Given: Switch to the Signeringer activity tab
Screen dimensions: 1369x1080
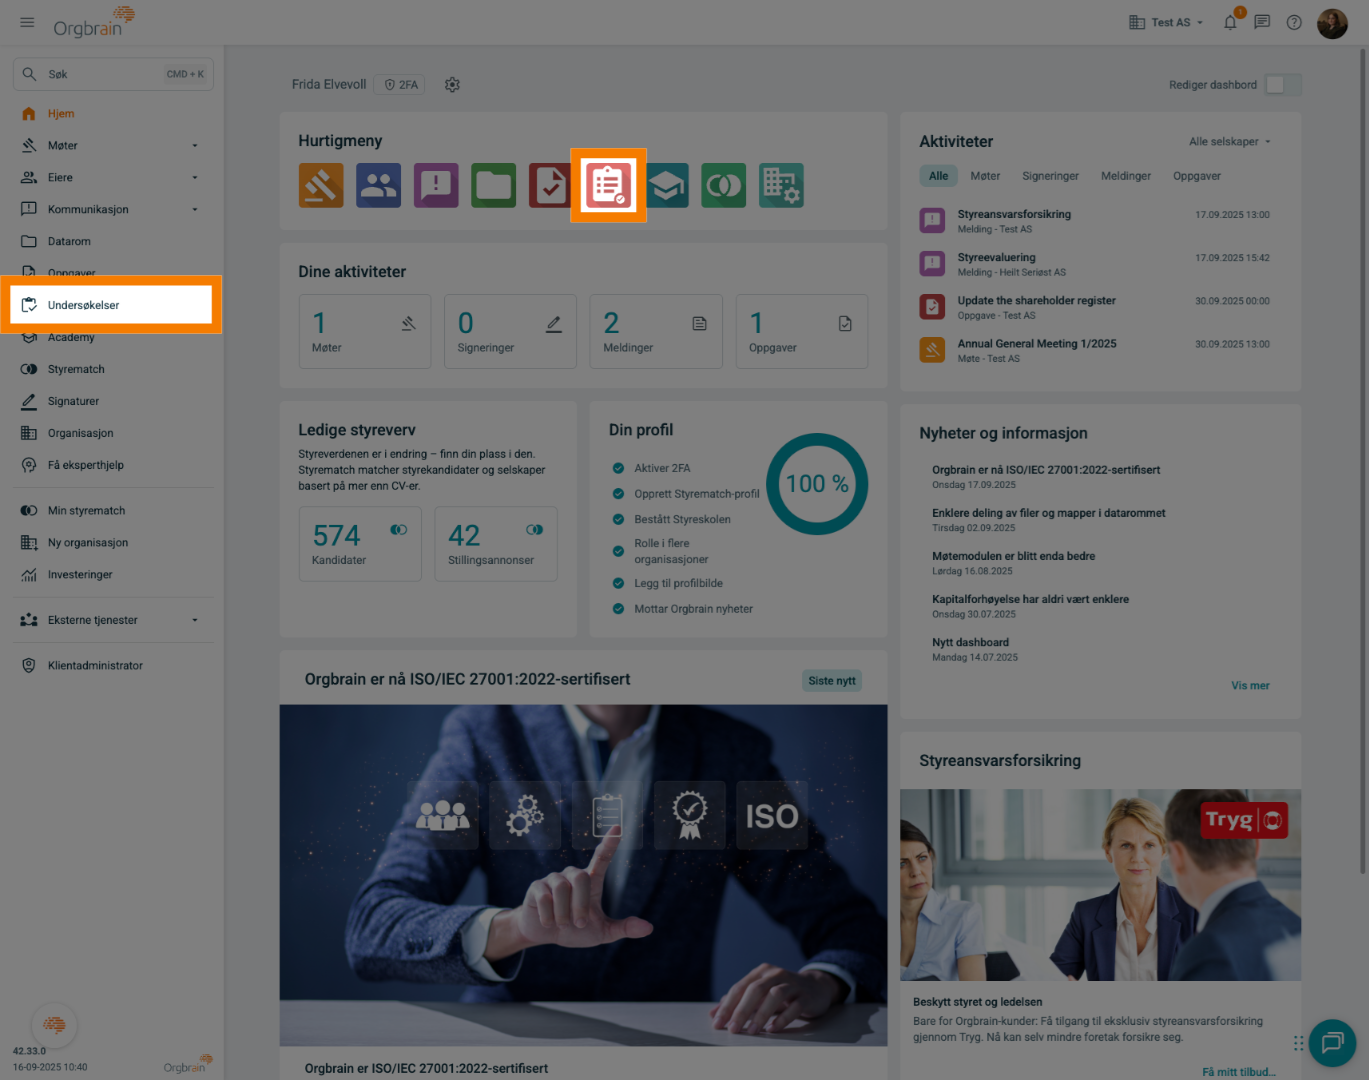Looking at the screenshot, I should point(1050,176).
